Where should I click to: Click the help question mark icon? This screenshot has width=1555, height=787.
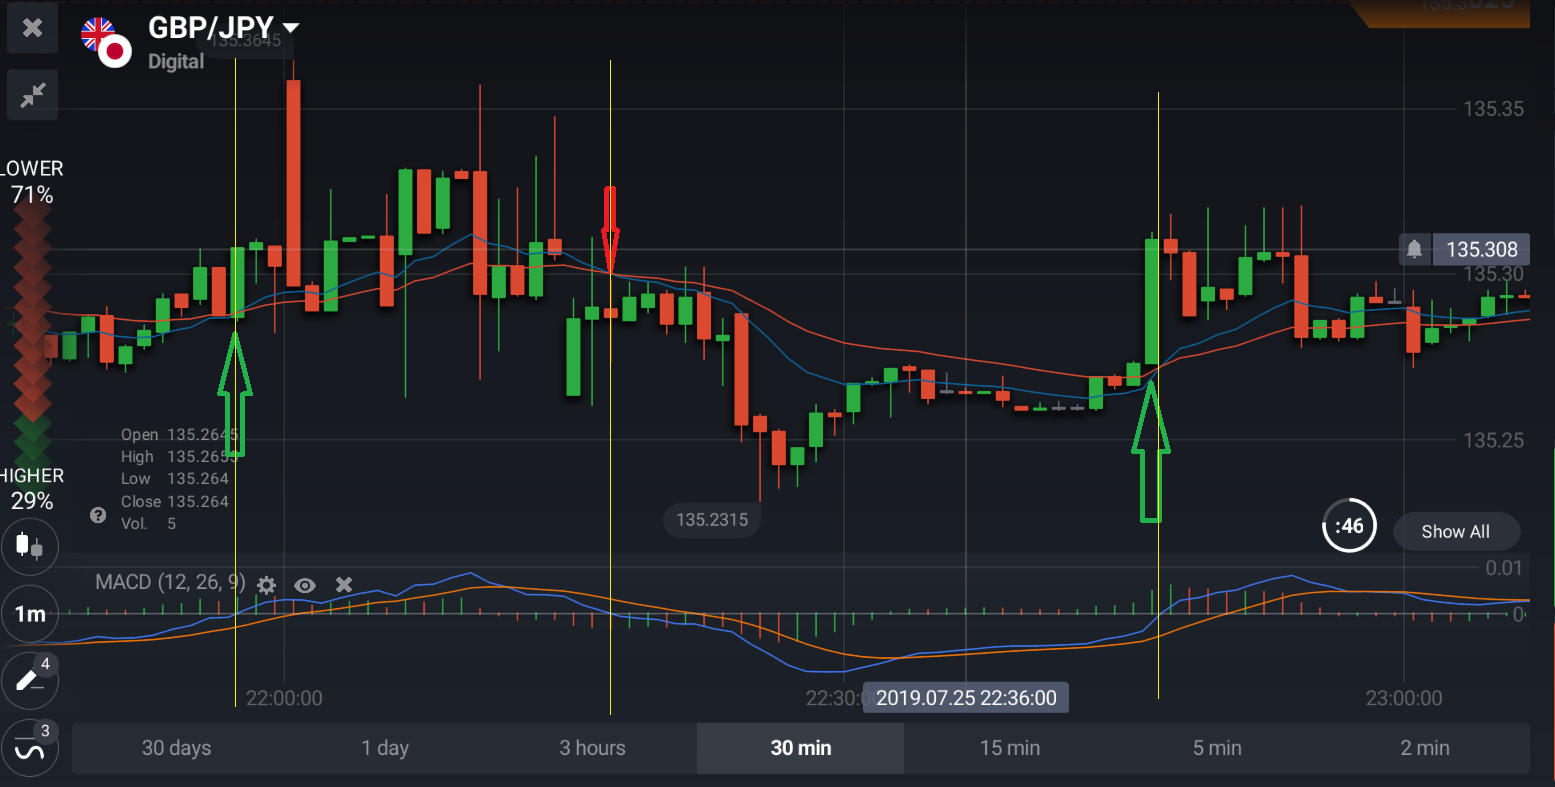tap(98, 516)
